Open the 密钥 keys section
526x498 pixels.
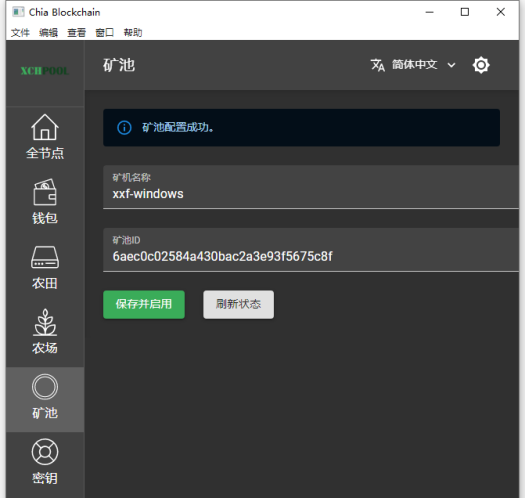click(45, 462)
